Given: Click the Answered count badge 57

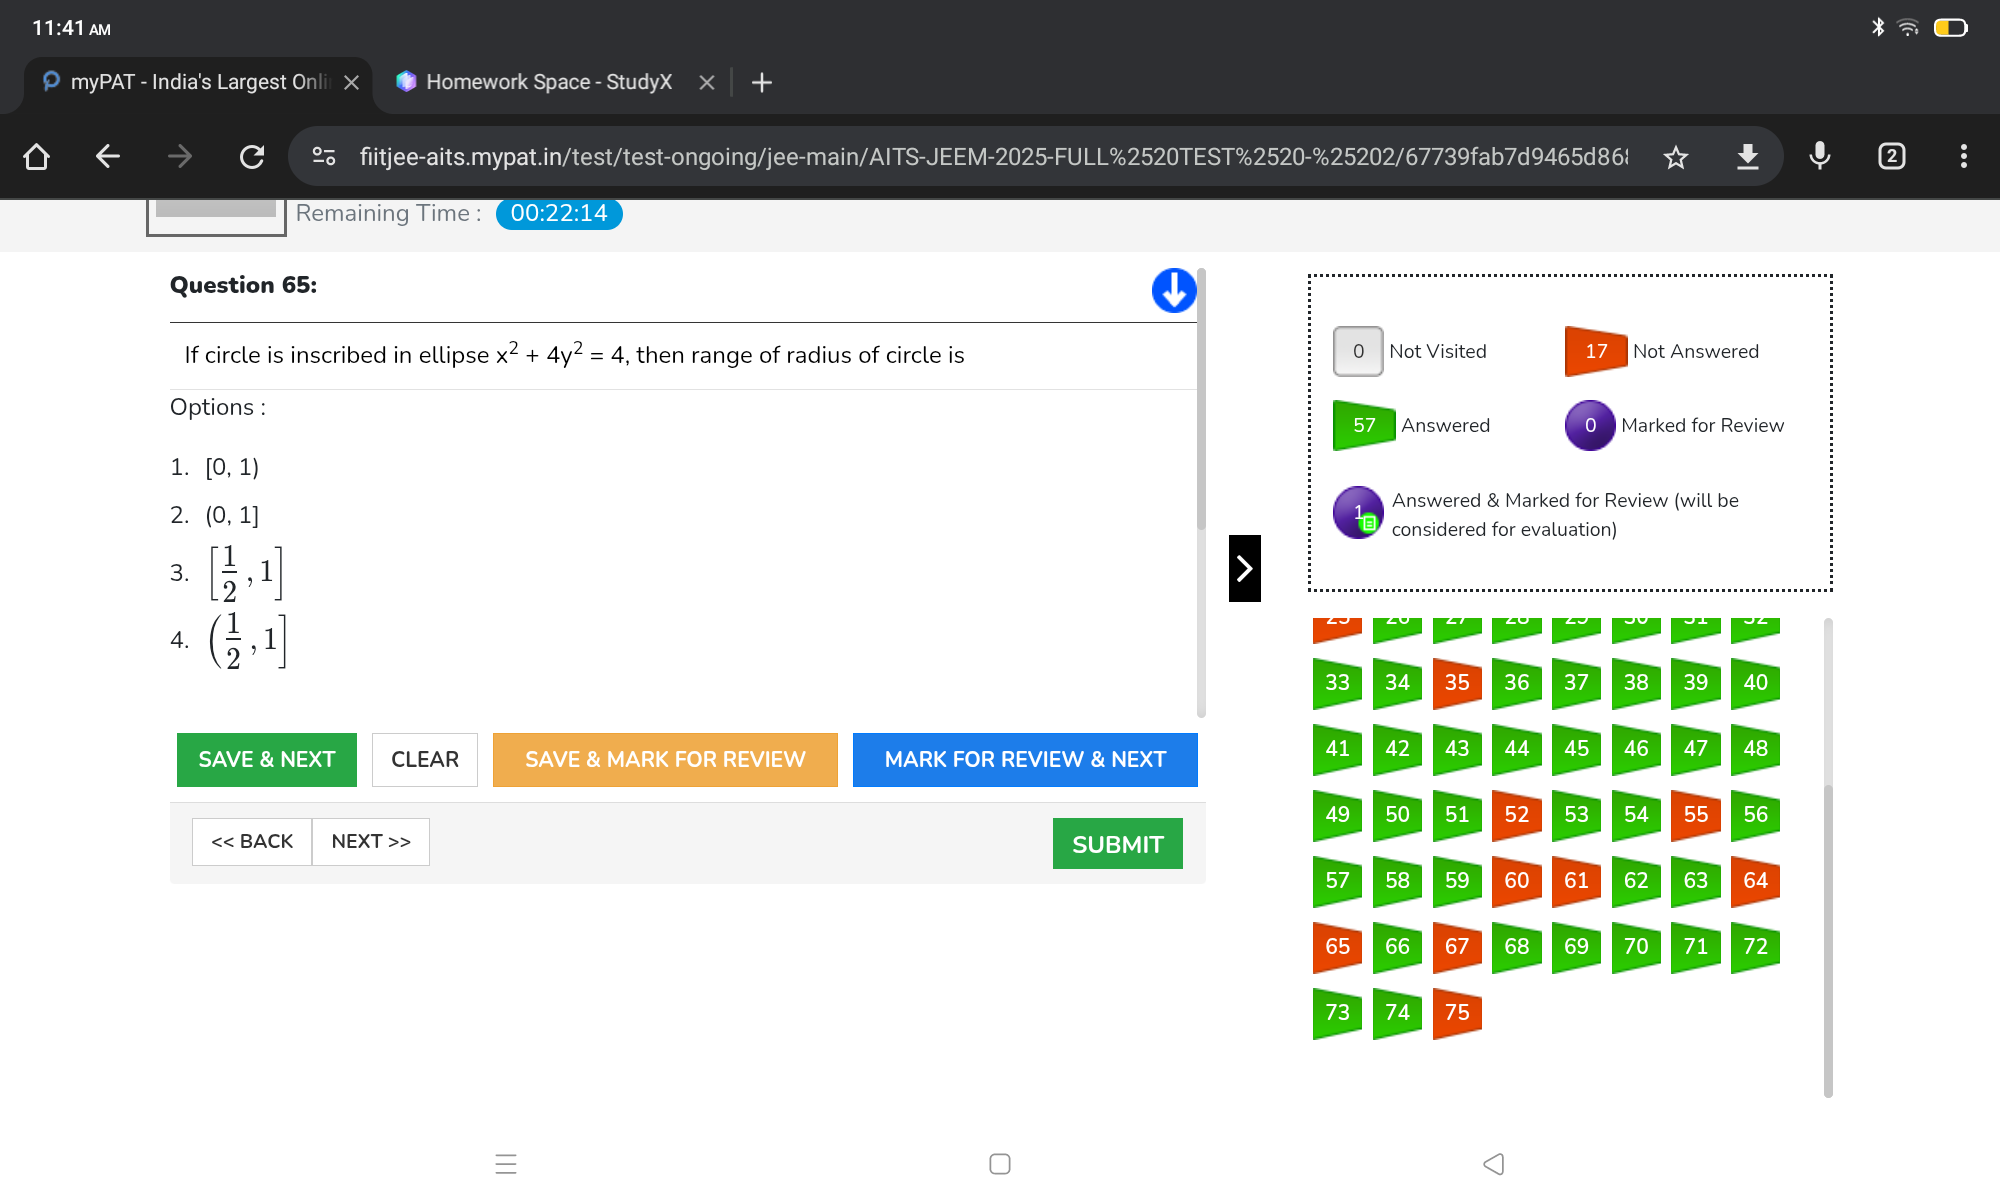Looking at the screenshot, I should click(x=1364, y=426).
